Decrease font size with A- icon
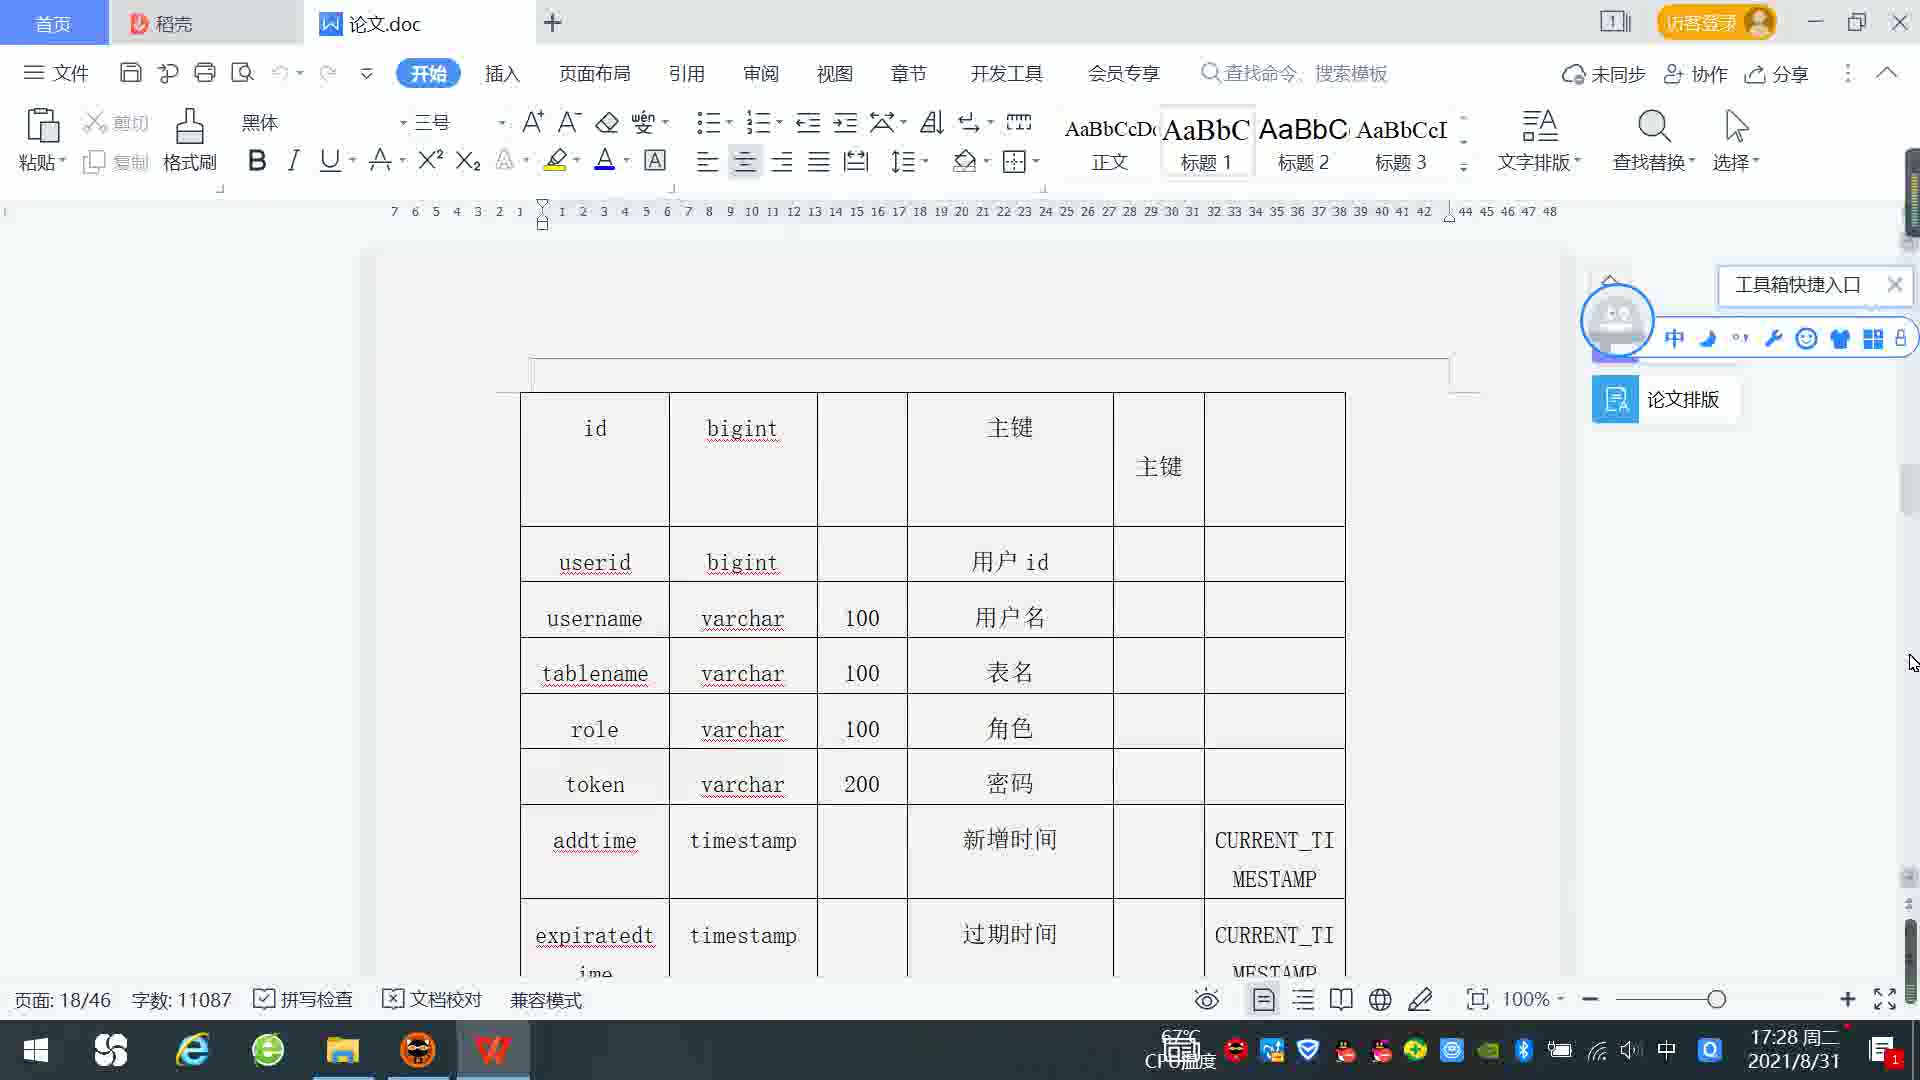 pyautogui.click(x=569, y=122)
